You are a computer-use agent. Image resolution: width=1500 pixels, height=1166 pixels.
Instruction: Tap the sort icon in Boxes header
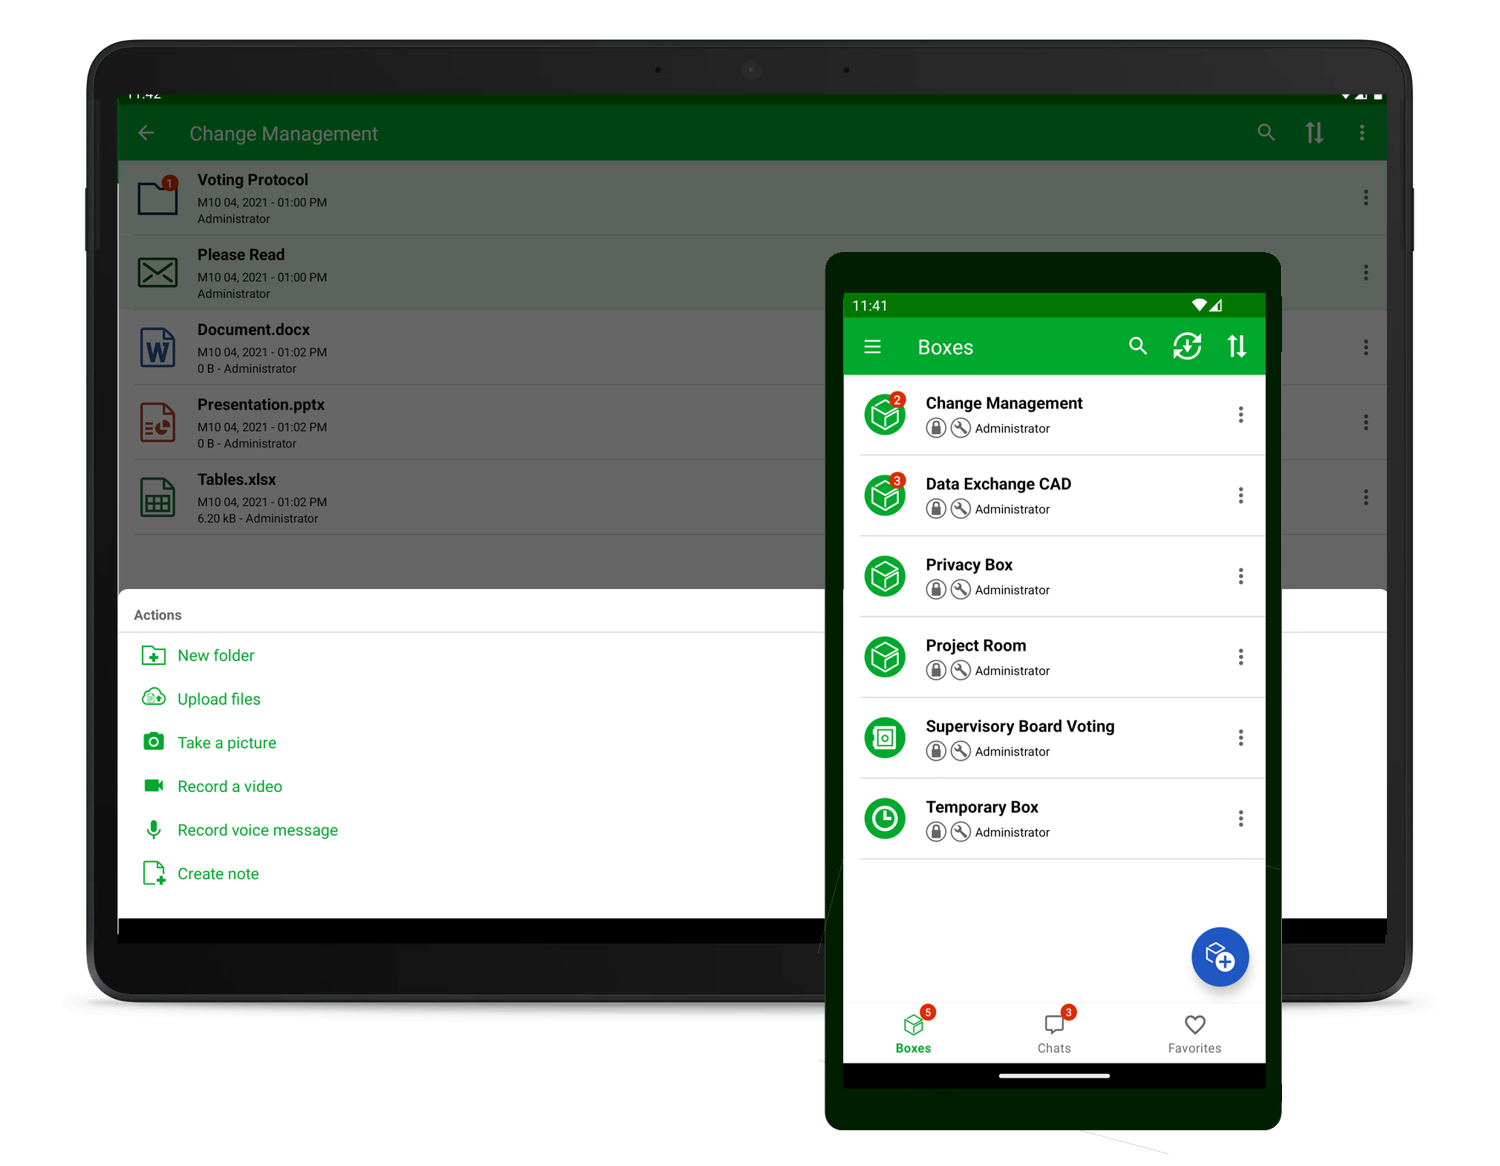(x=1237, y=346)
